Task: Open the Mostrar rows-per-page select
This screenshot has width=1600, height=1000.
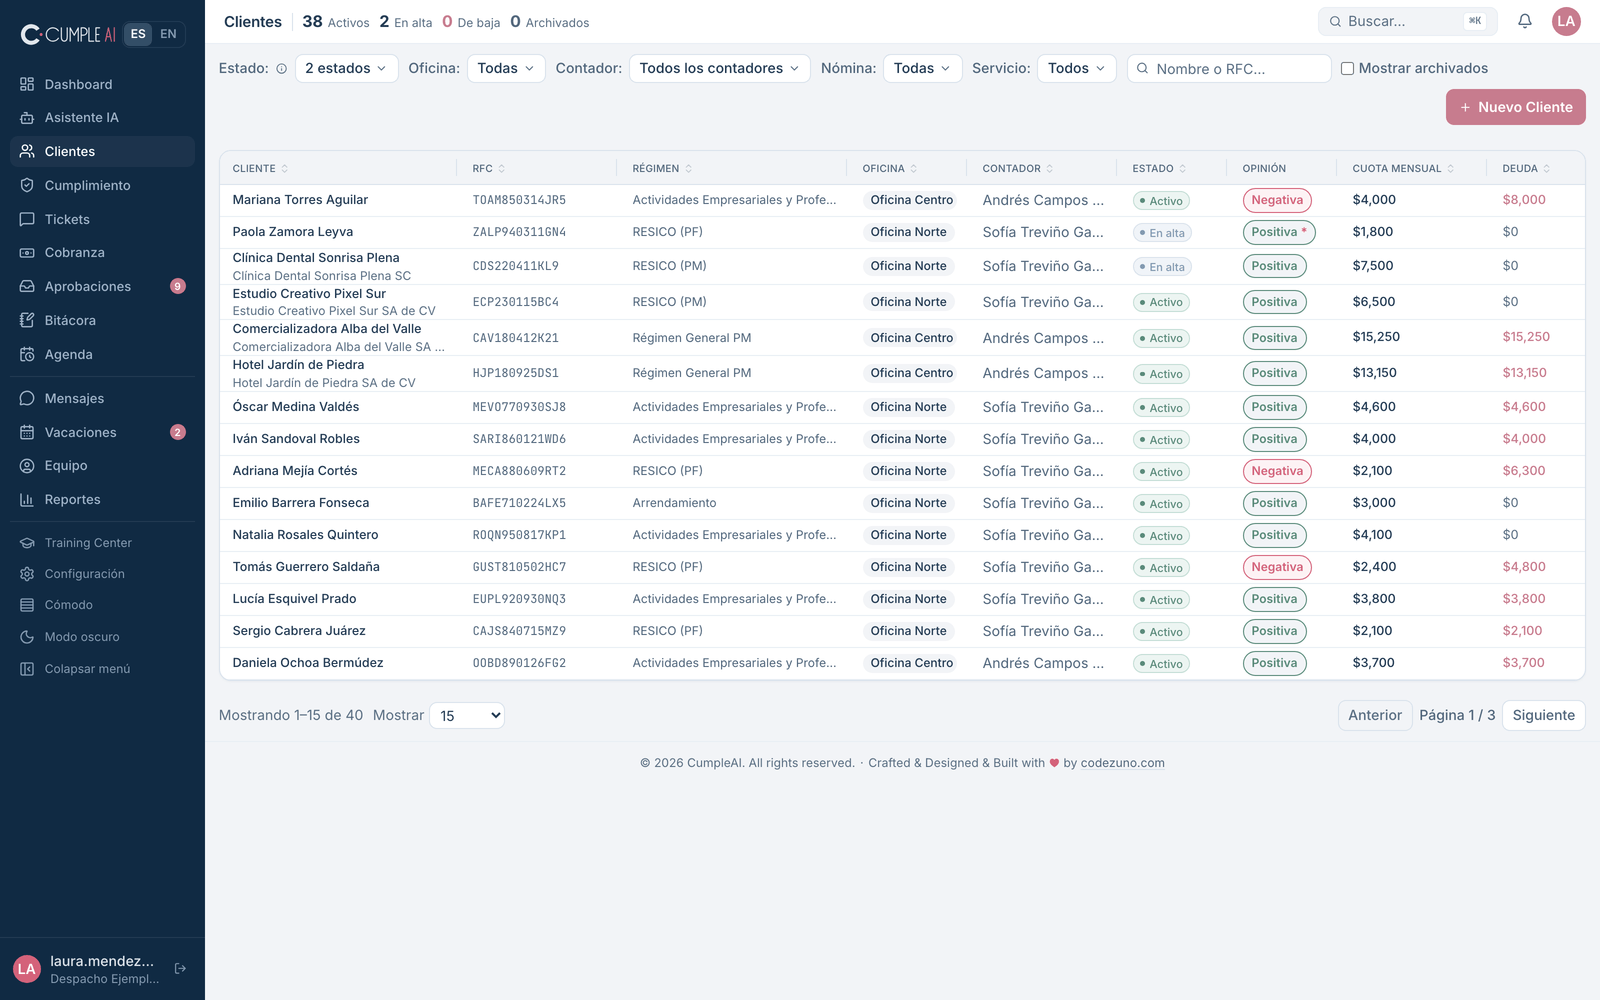Action: (x=467, y=715)
